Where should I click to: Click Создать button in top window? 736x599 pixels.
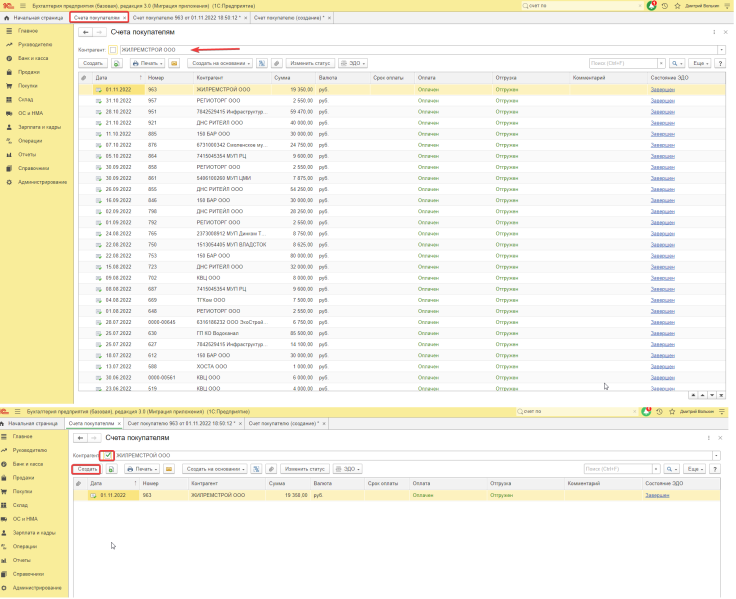pyautogui.click(x=92, y=63)
